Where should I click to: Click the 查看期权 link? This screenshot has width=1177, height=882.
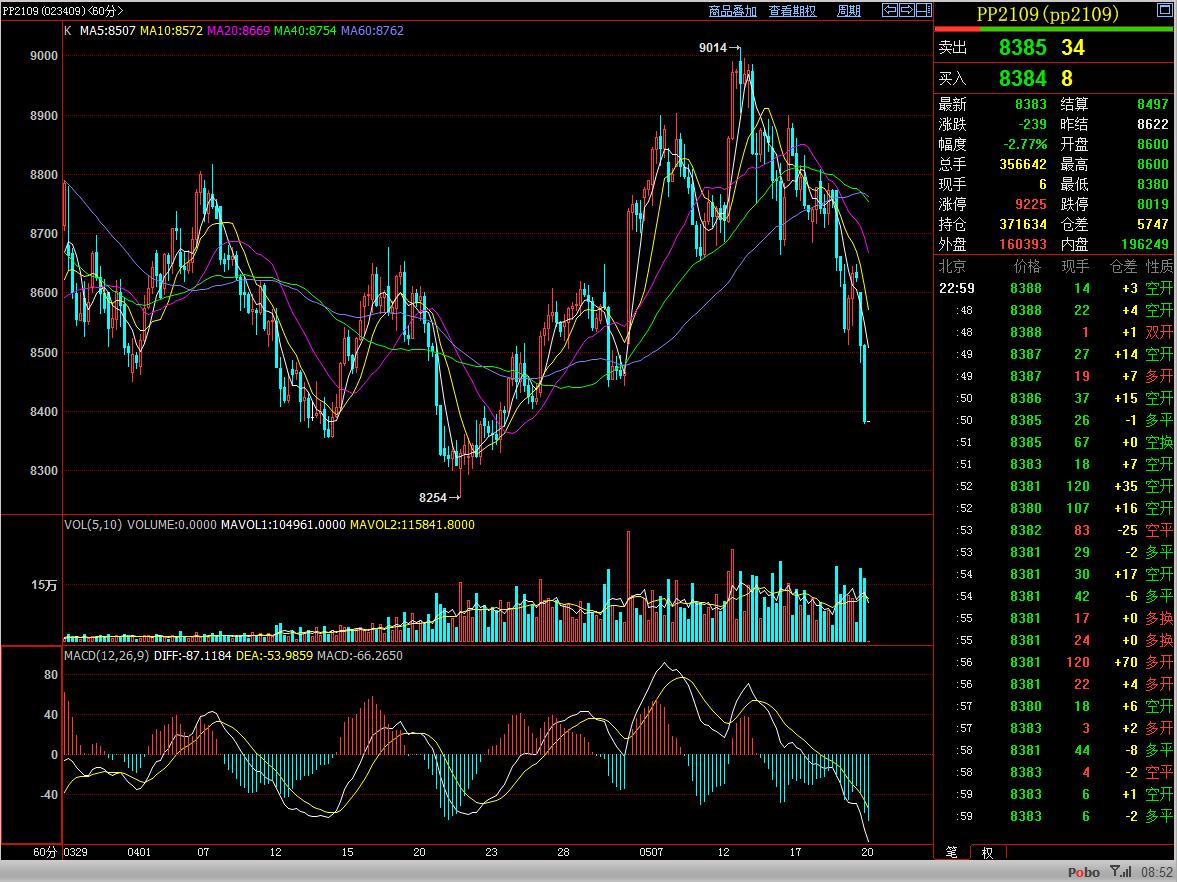(792, 11)
